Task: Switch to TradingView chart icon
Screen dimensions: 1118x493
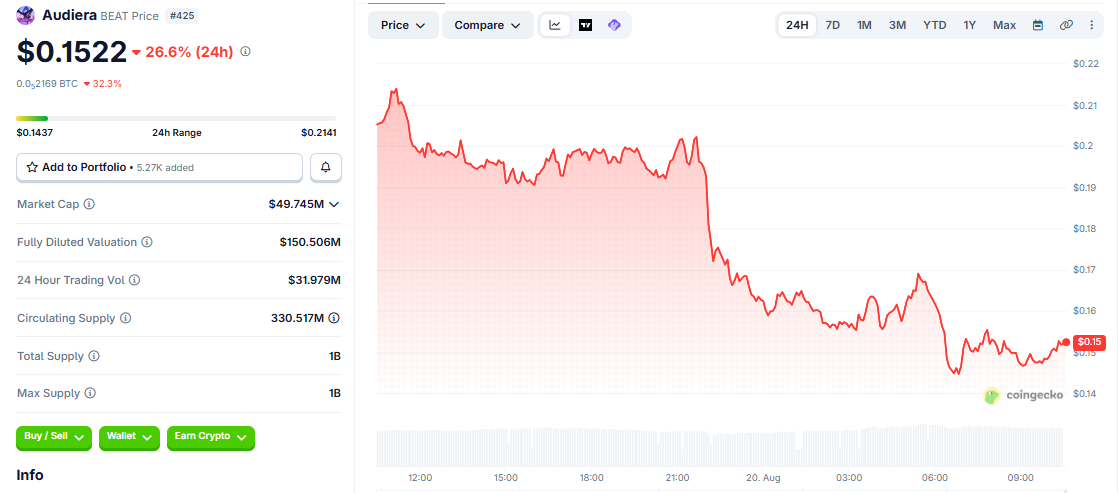Action: coord(585,25)
